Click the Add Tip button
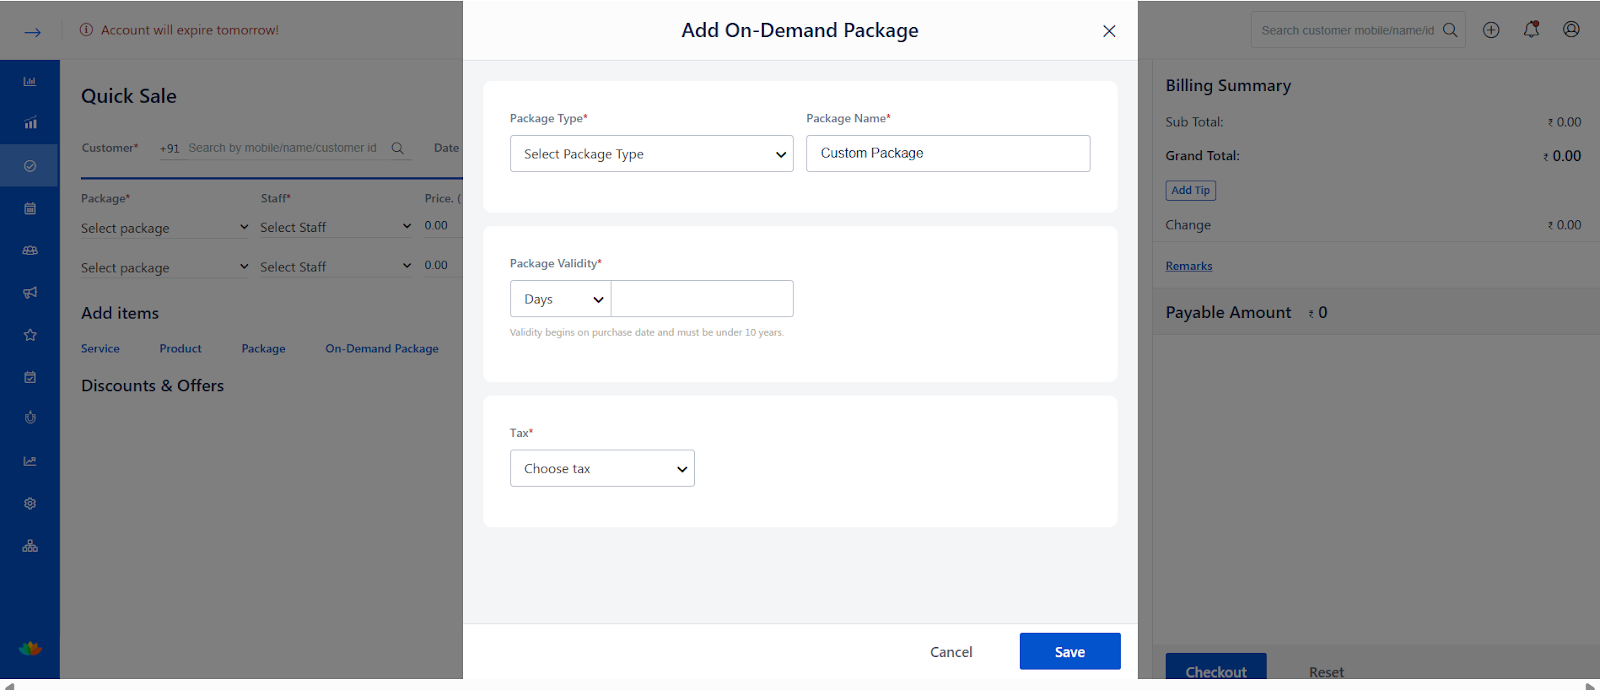 tap(1190, 190)
